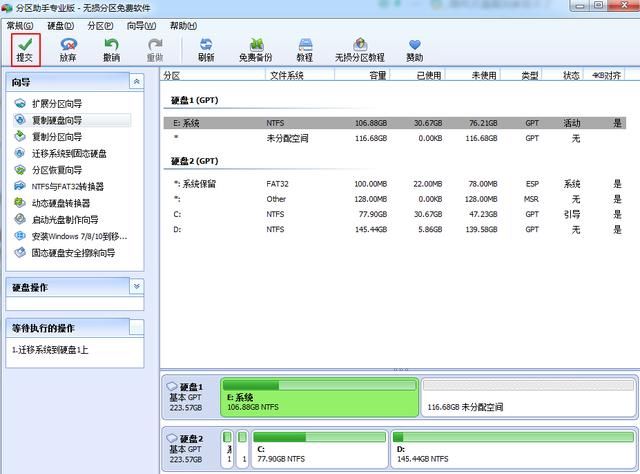The image size is (640, 474).
Task: Click the 放弃 (Discard) toolbar icon
Action: click(x=68, y=49)
